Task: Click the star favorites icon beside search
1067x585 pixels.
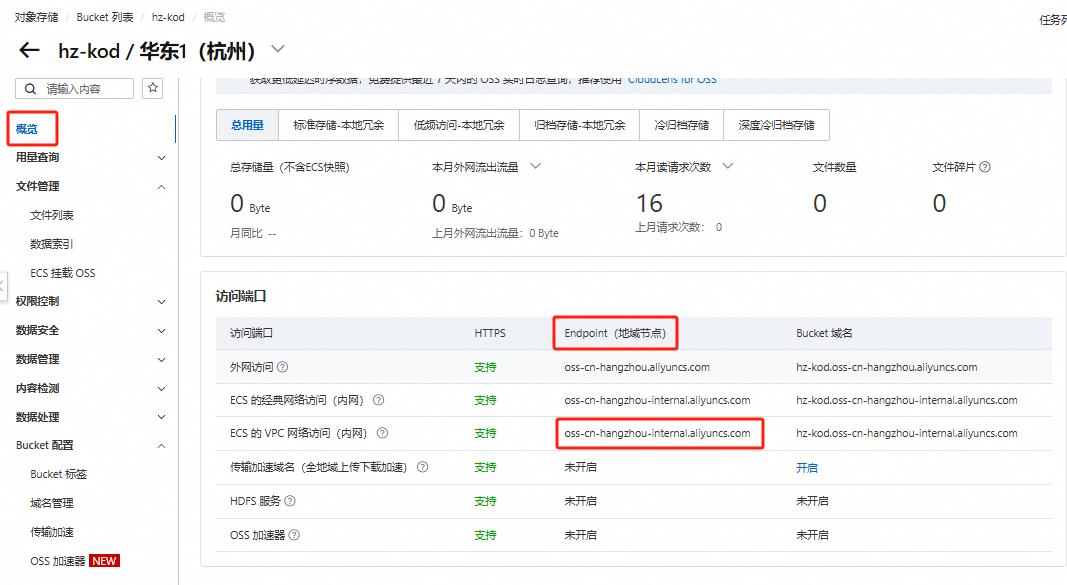Action: click(152, 88)
